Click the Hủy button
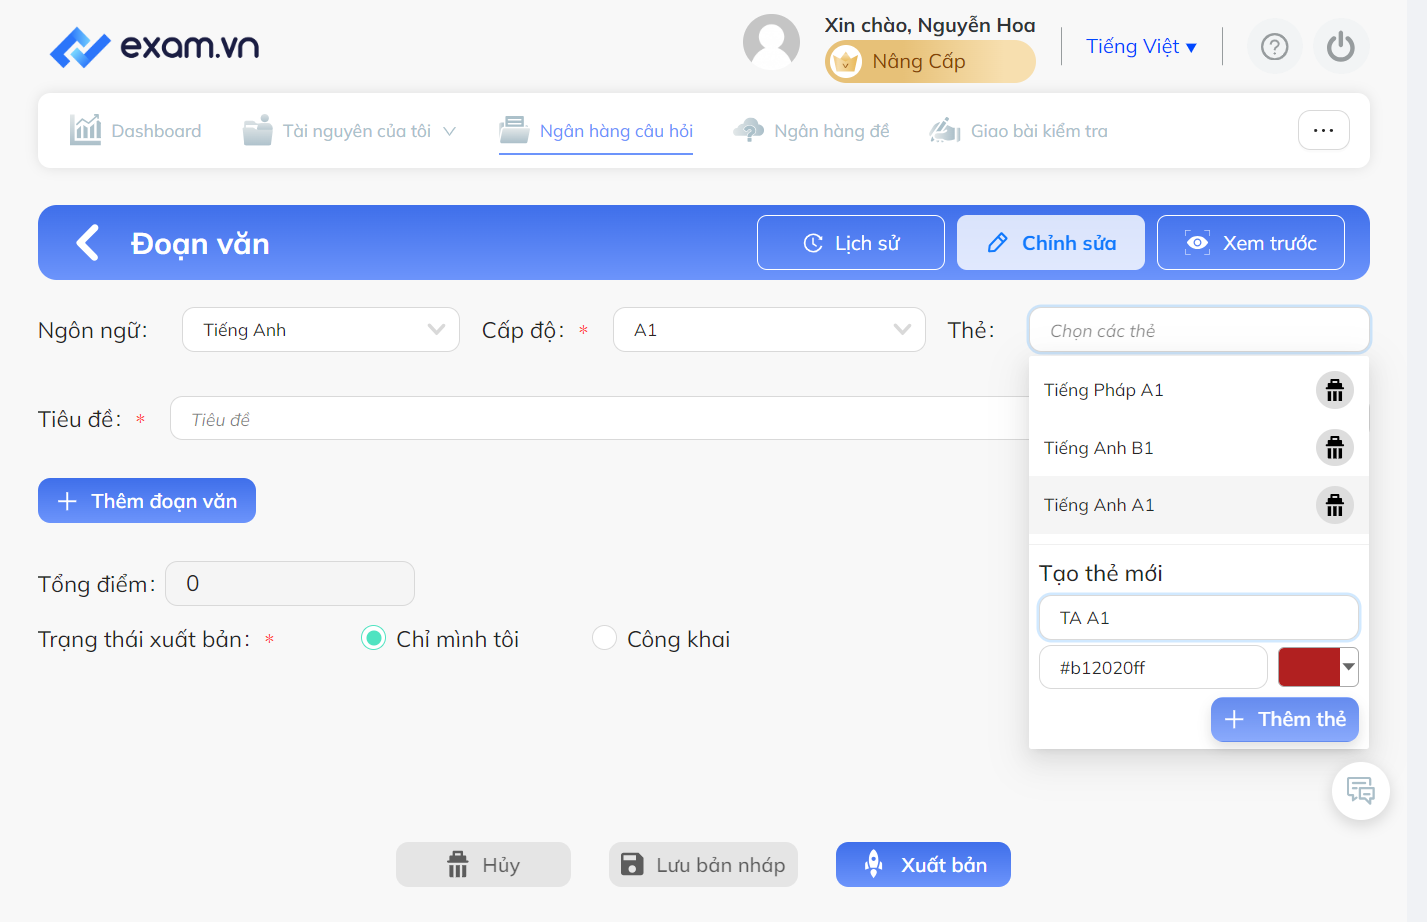1427x922 pixels. [x=483, y=865]
